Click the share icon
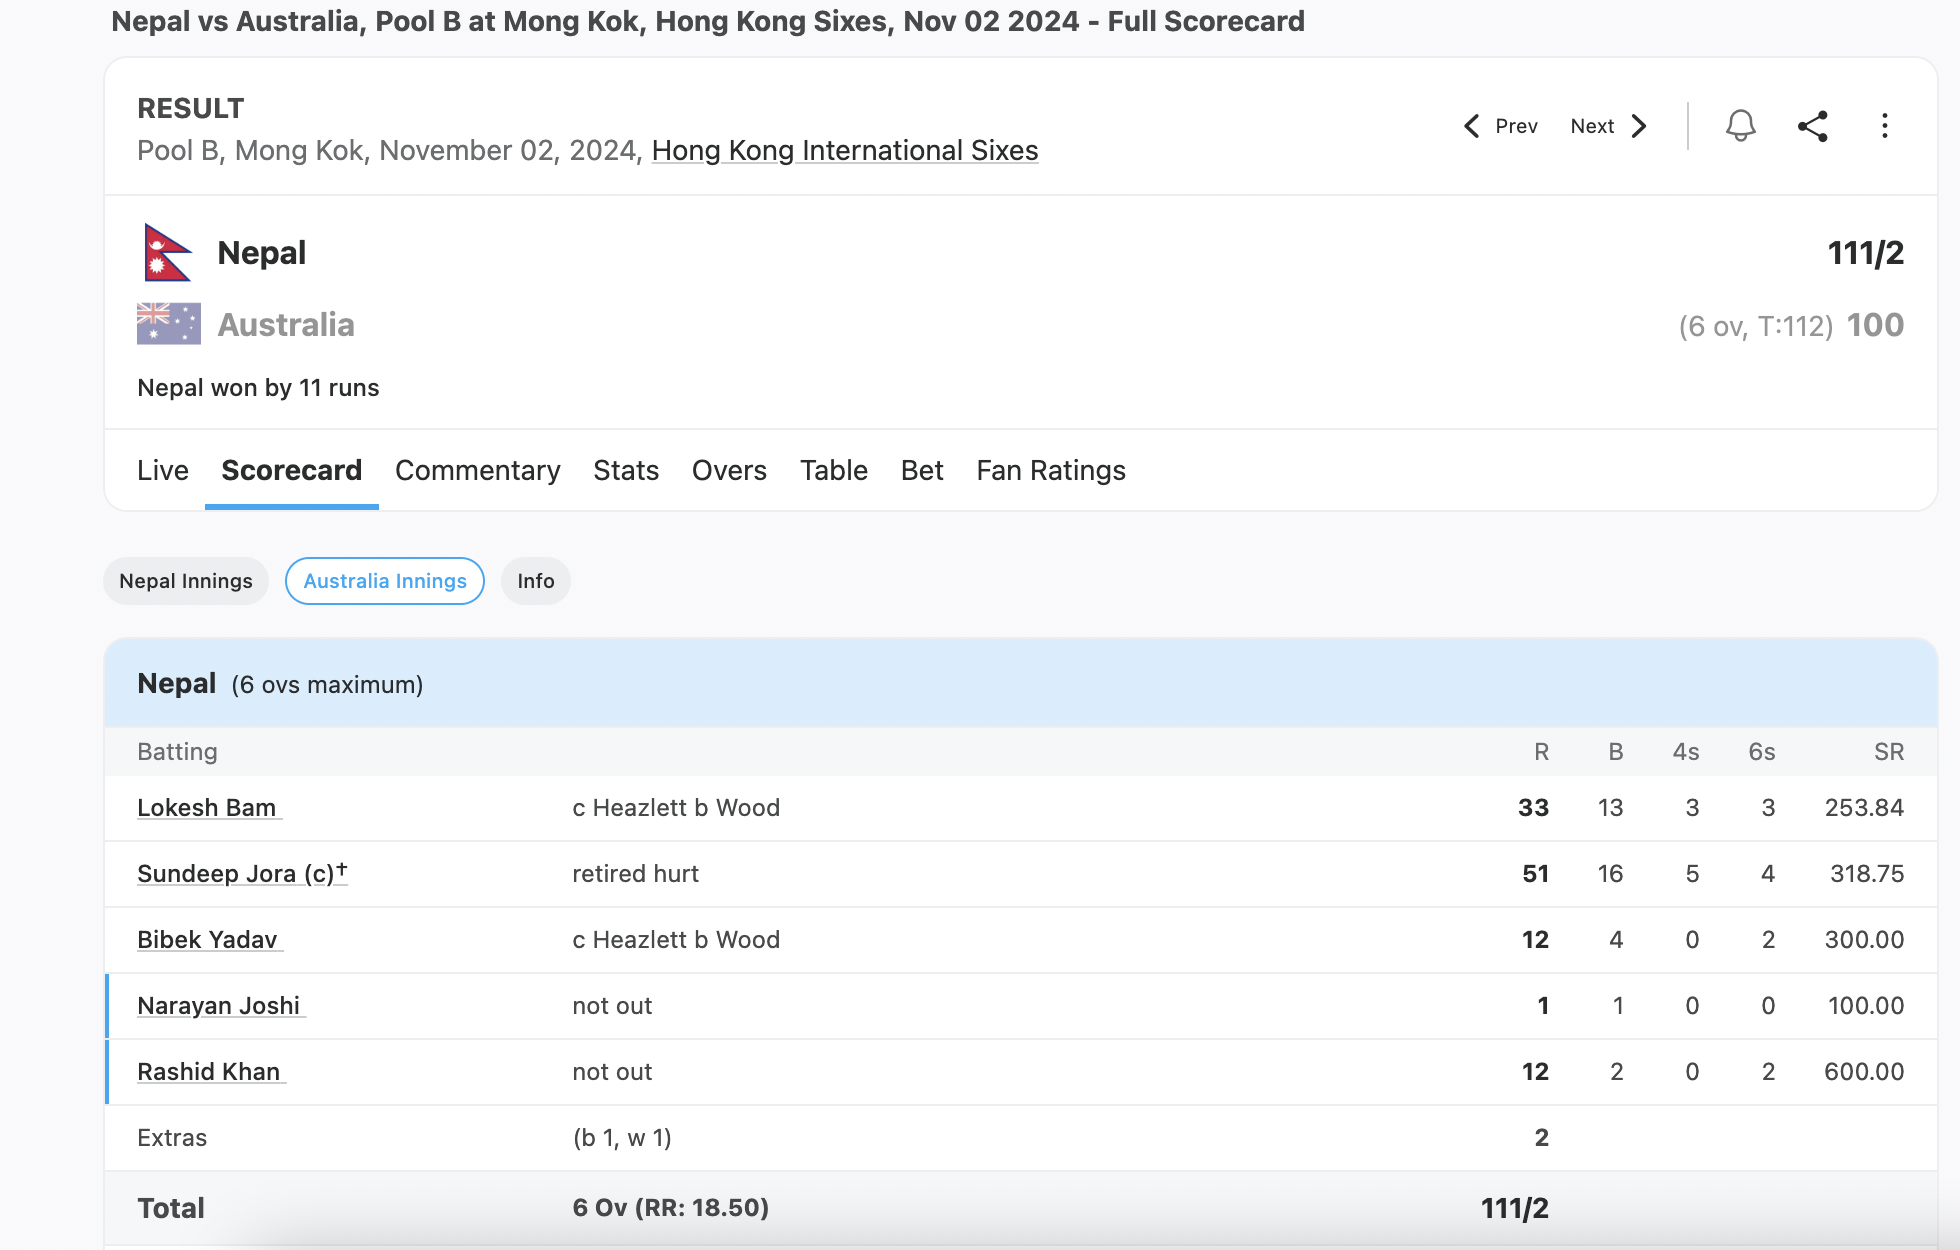The width and height of the screenshot is (1960, 1250). pos(1812,126)
